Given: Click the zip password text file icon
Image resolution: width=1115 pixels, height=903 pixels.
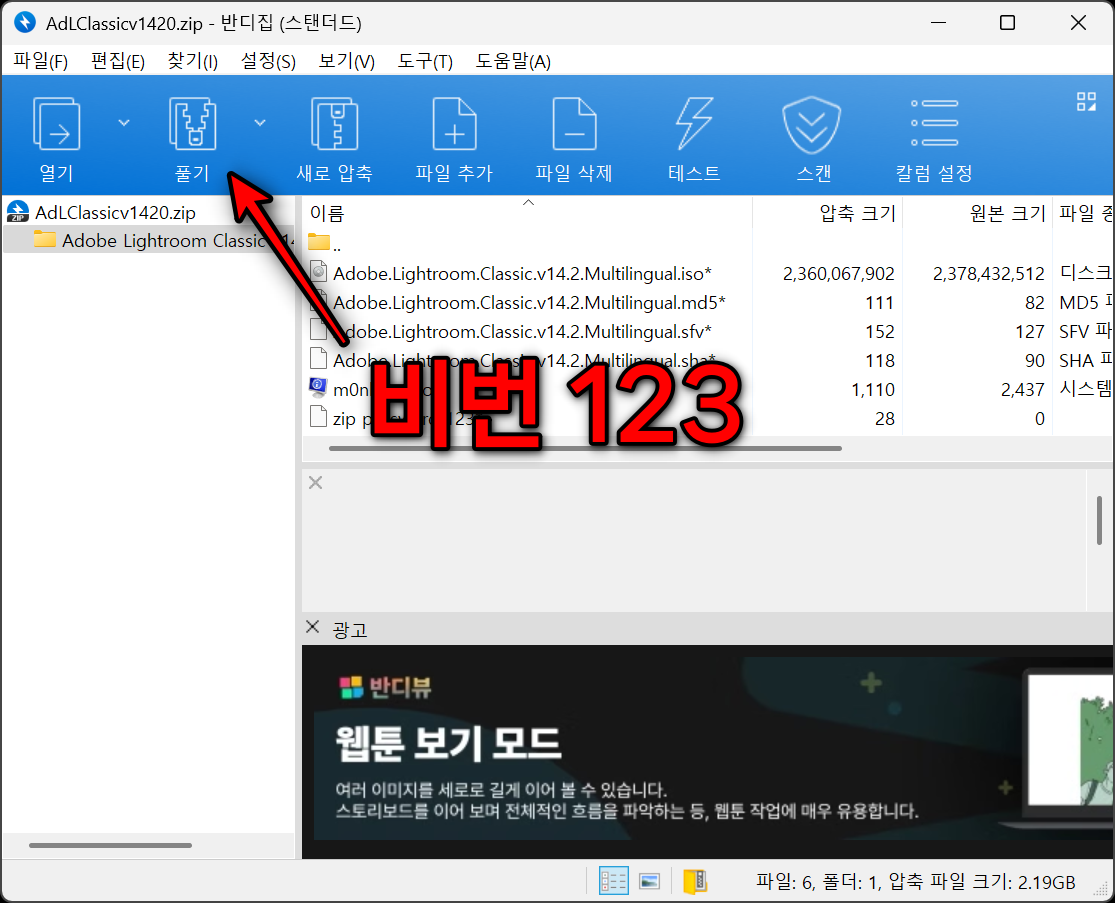Looking at the screenshot, I should (319, 417).
